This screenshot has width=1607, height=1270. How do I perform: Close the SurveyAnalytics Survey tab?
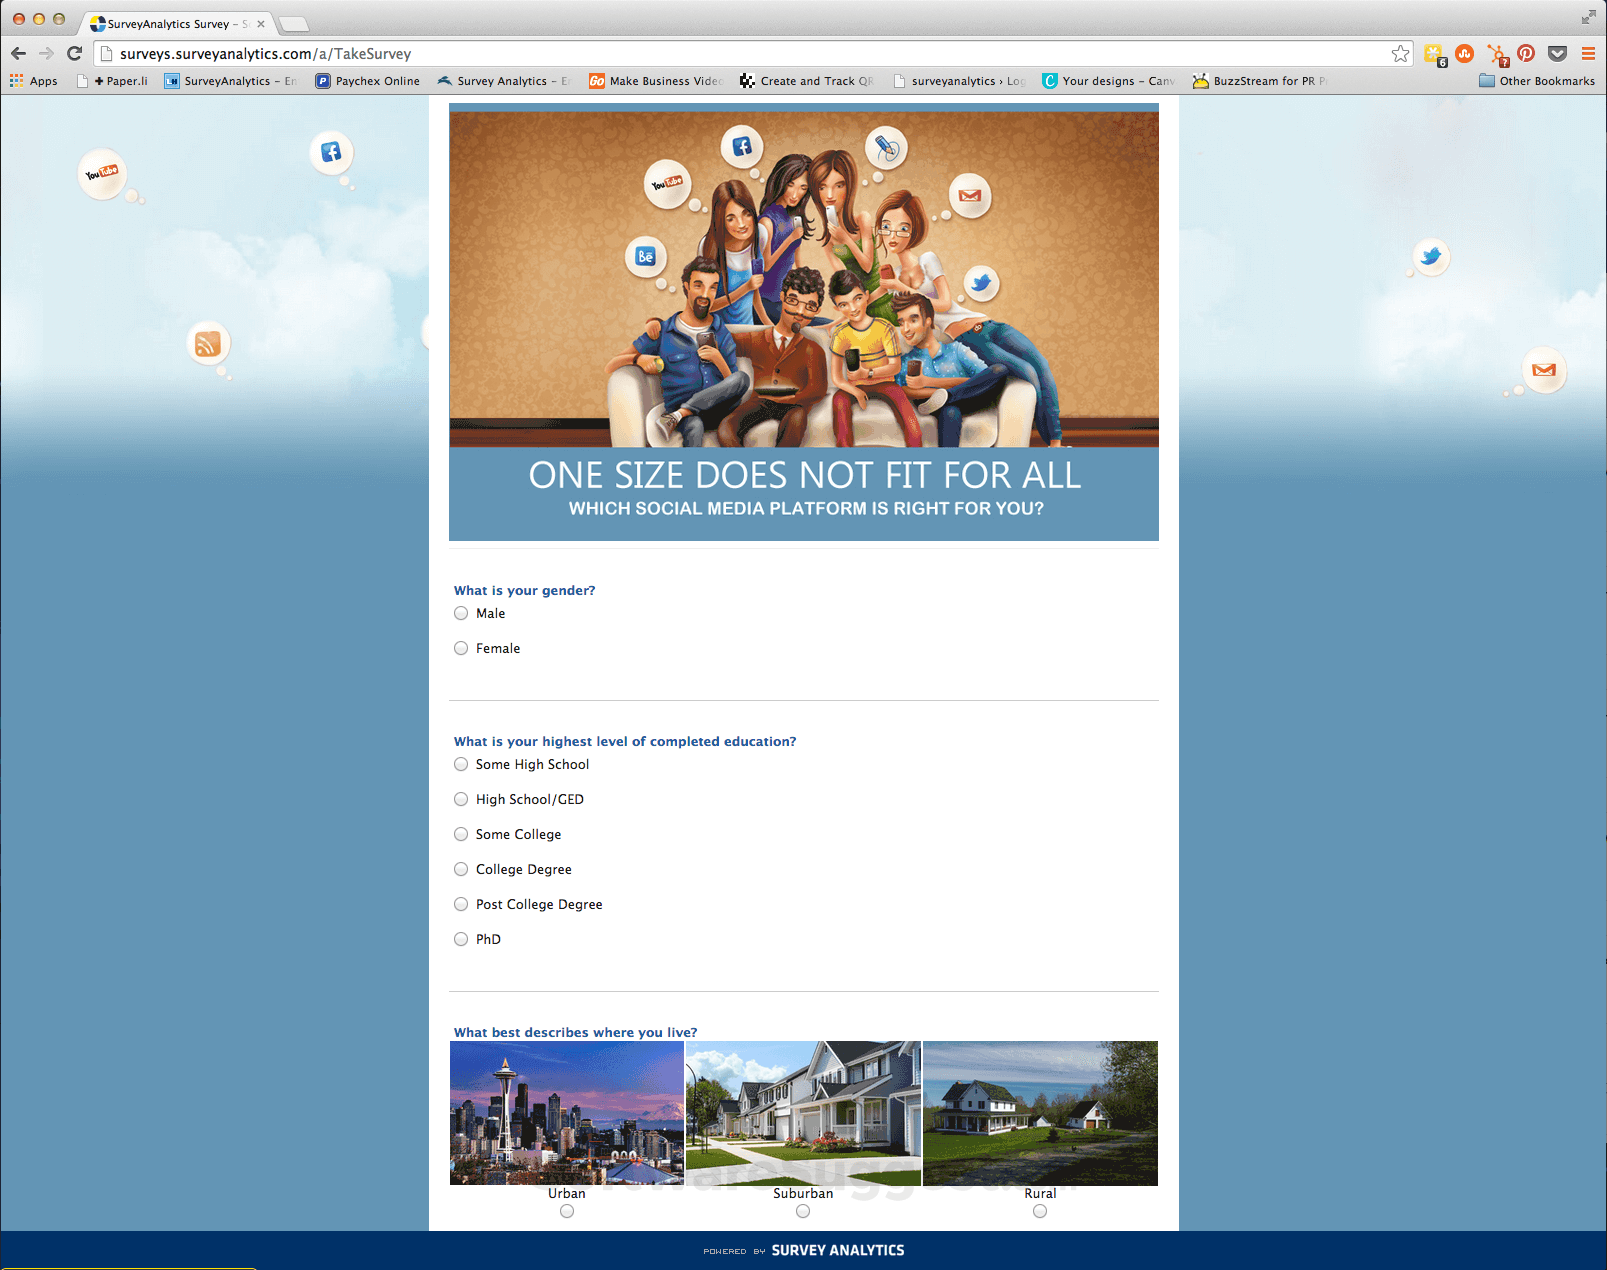261,24
